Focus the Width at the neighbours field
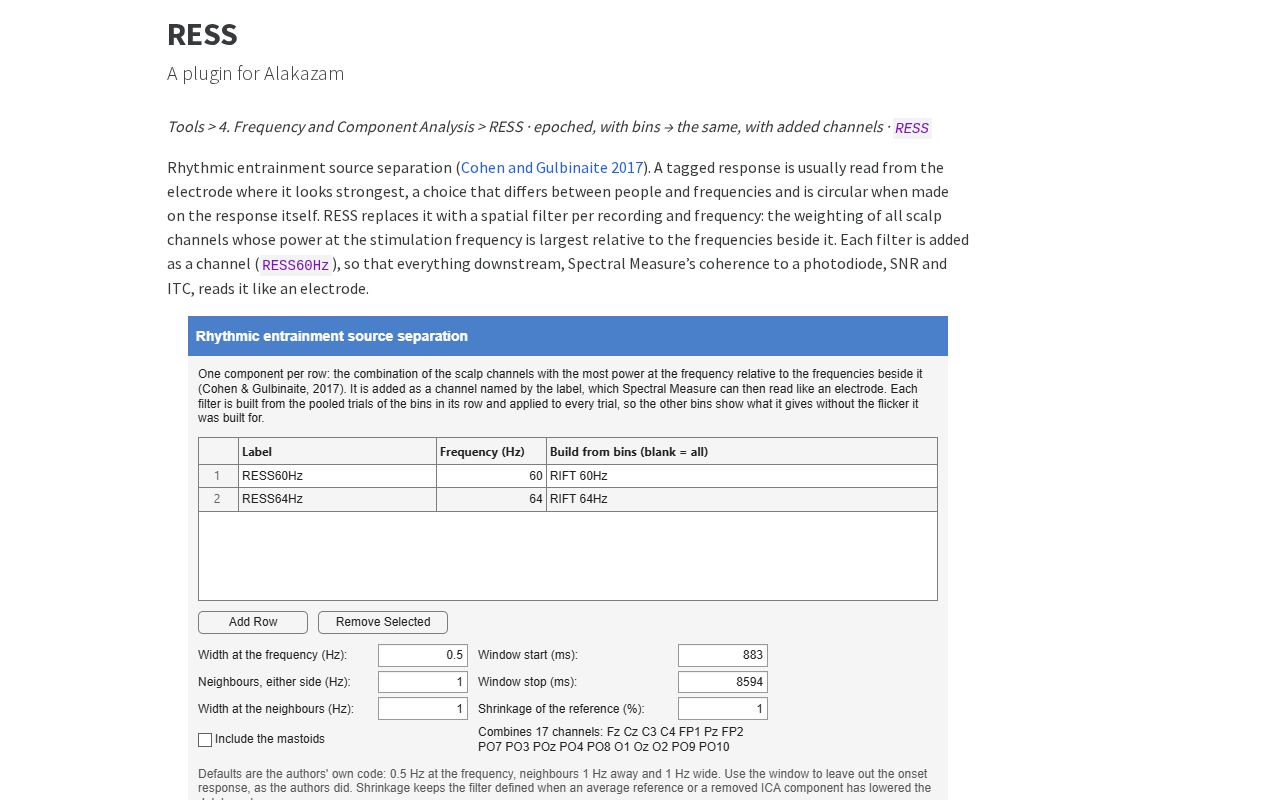1280x800 pixels. (x=423, y=709)
